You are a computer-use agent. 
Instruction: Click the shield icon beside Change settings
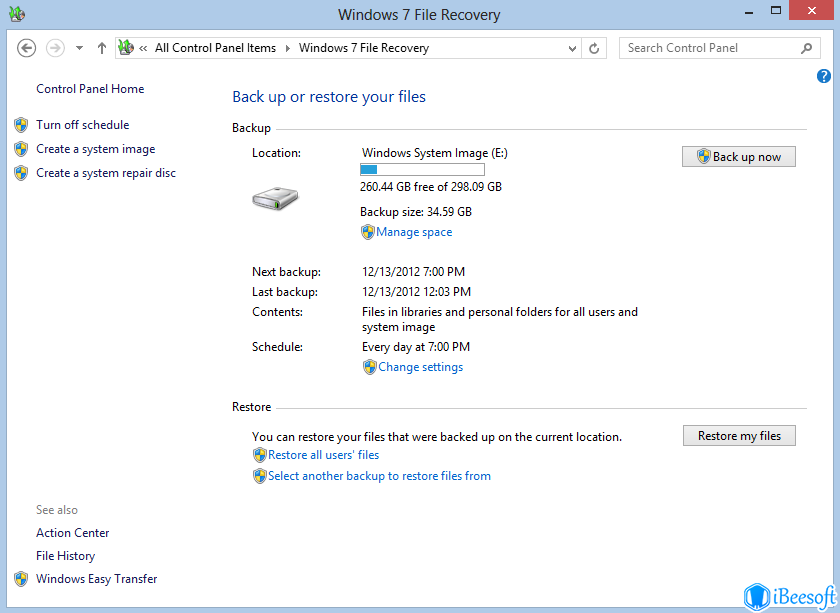[369, 367]
